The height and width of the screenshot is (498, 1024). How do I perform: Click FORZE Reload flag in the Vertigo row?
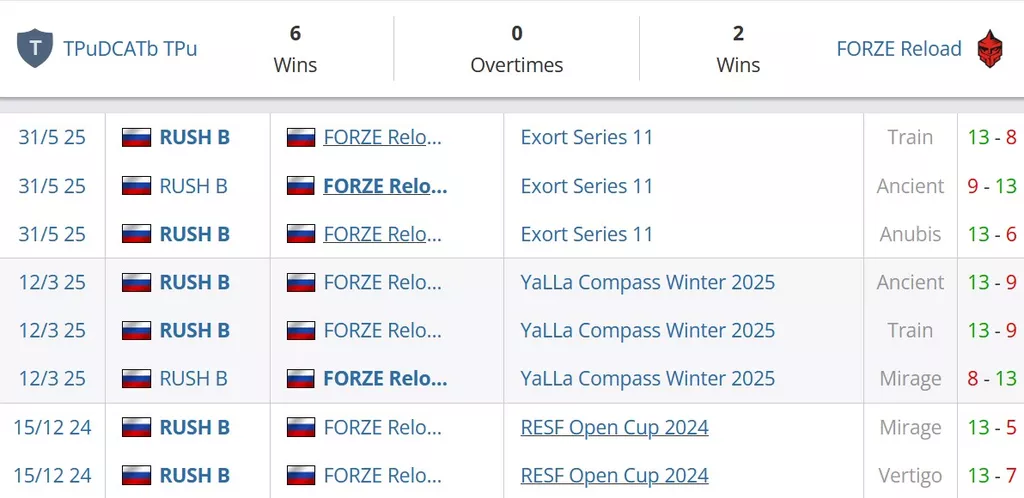point(301,475)
